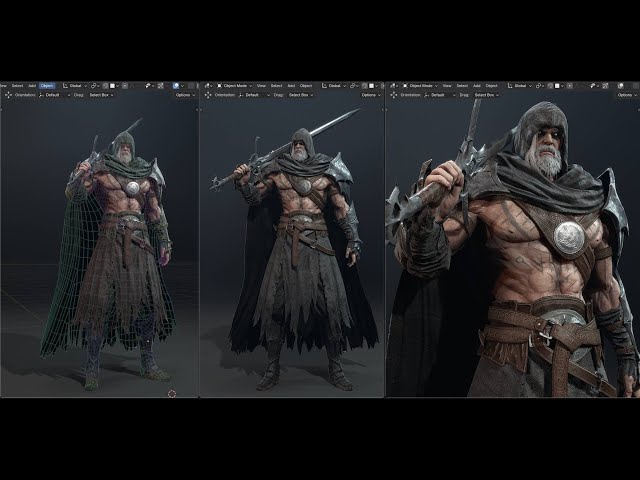Image resolution: width=640 pixels, height=480 pixels.
Task: Expand Options popover in right viewport
Action: point(627,95)
